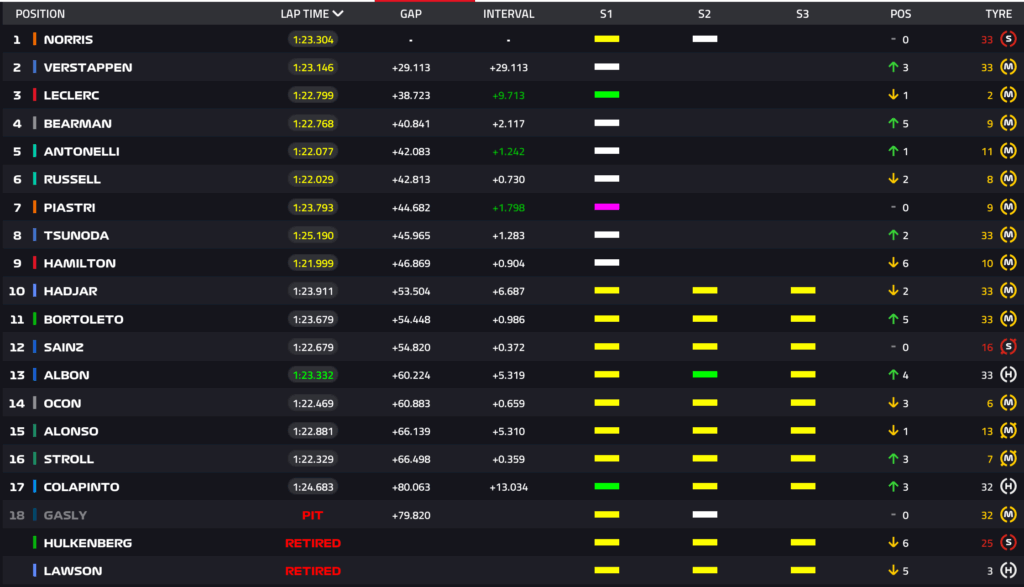The image size is (1024, 587).
Task: Open the LAP TIME dropdown chevron
Action: (338, 14)
